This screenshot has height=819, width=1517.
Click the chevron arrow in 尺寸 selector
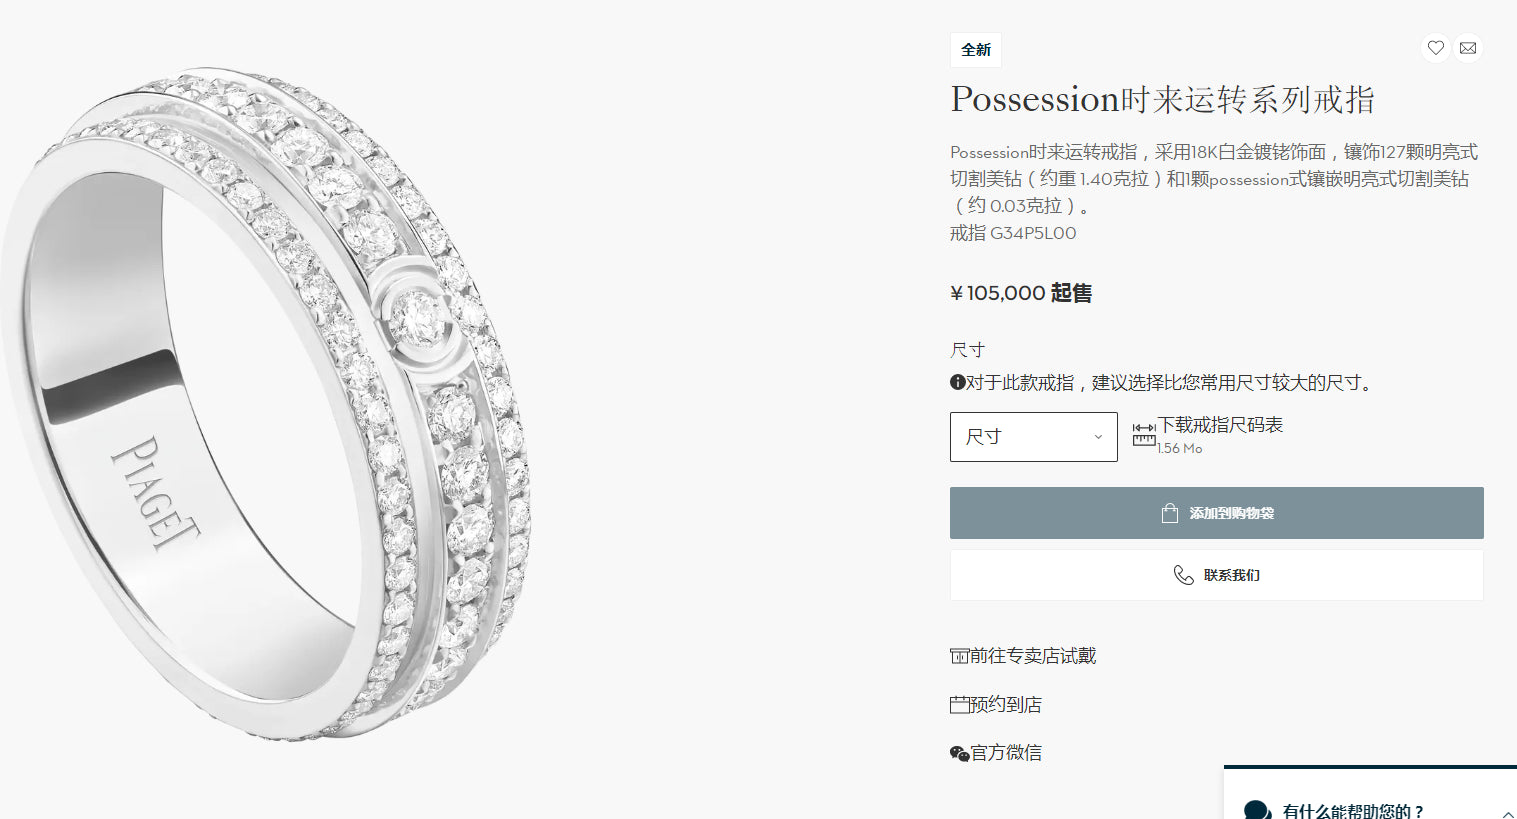[1098, 437]
